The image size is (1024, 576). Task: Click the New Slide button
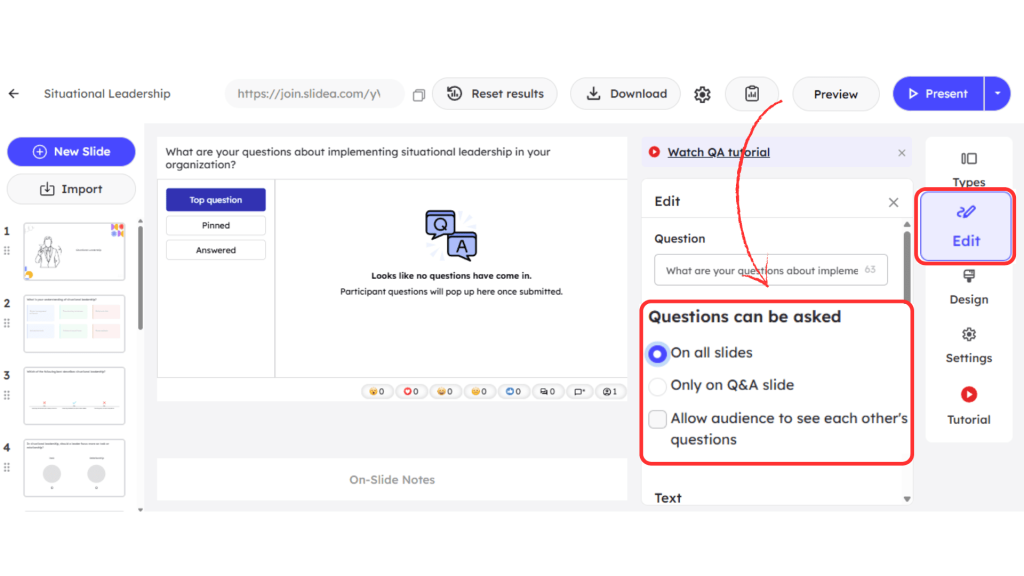tap(71, 152)
